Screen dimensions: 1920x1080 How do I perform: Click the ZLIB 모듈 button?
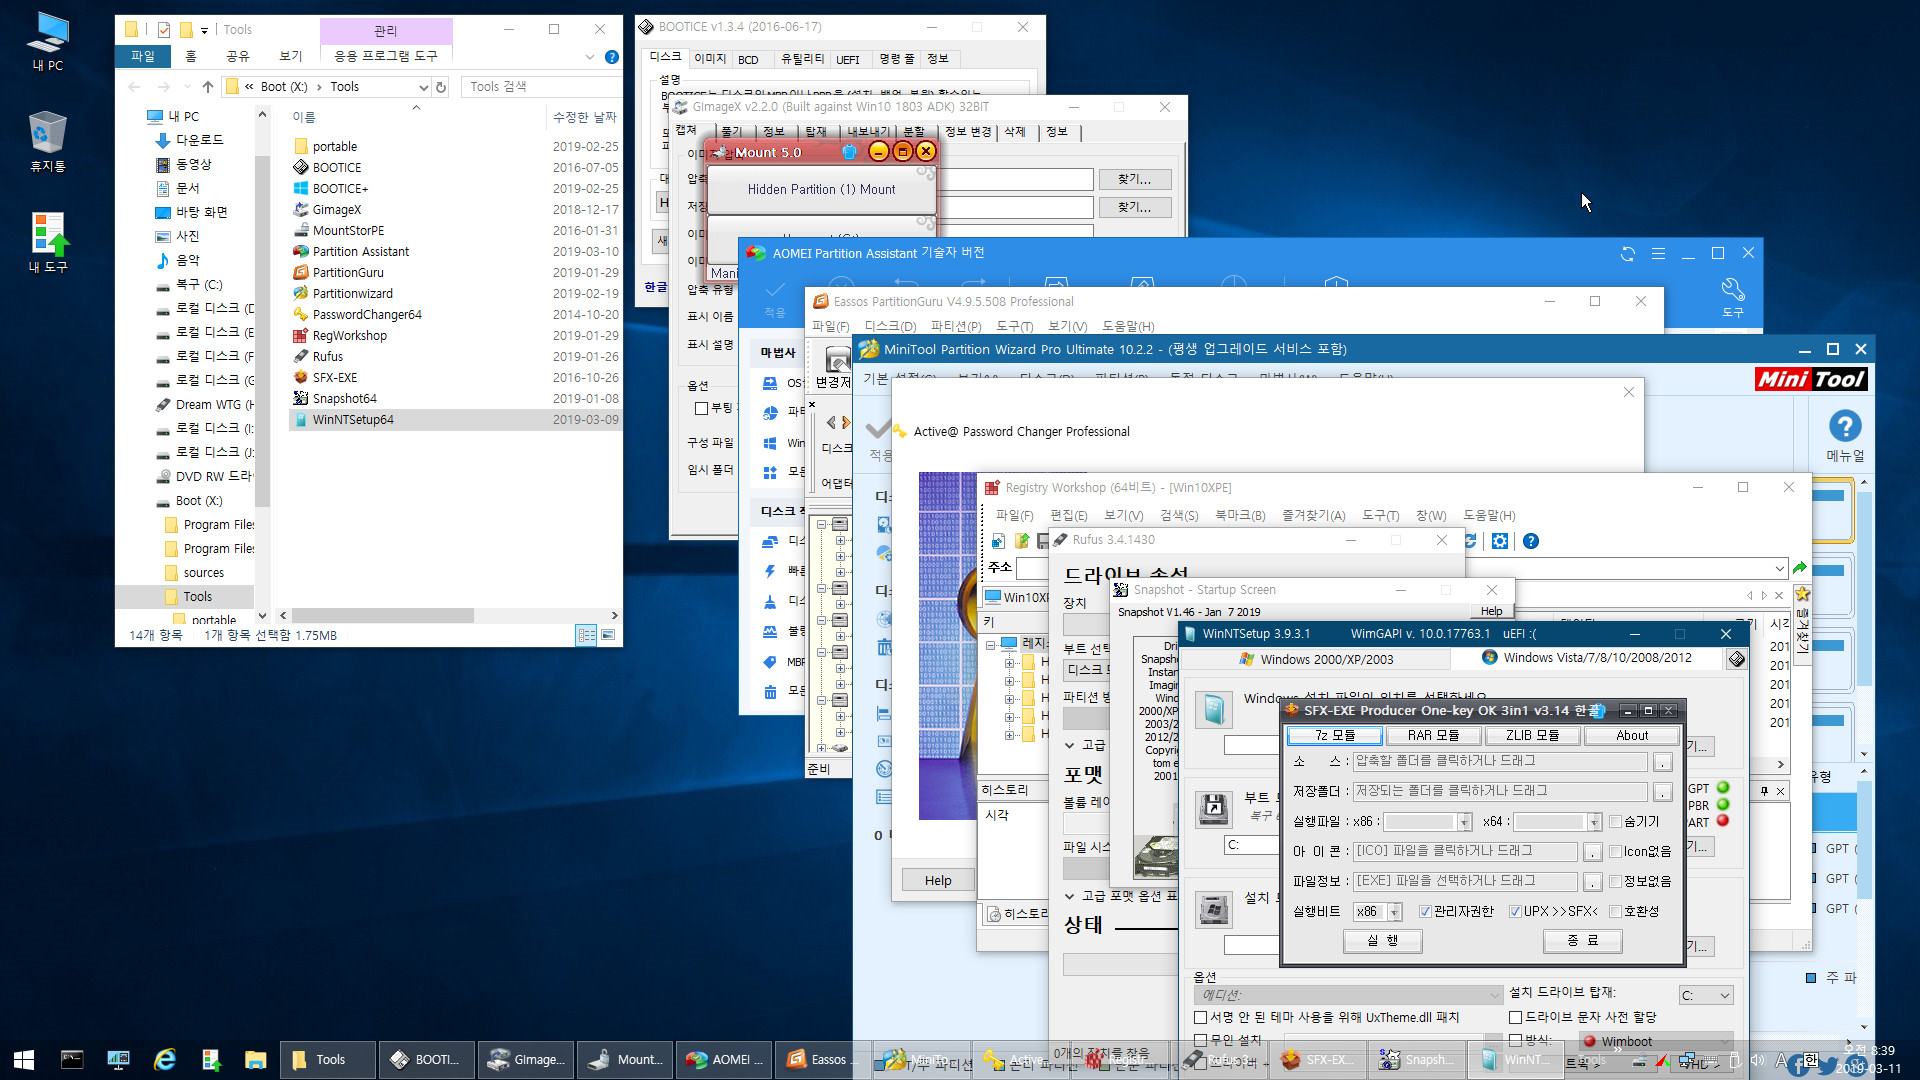1532,735
